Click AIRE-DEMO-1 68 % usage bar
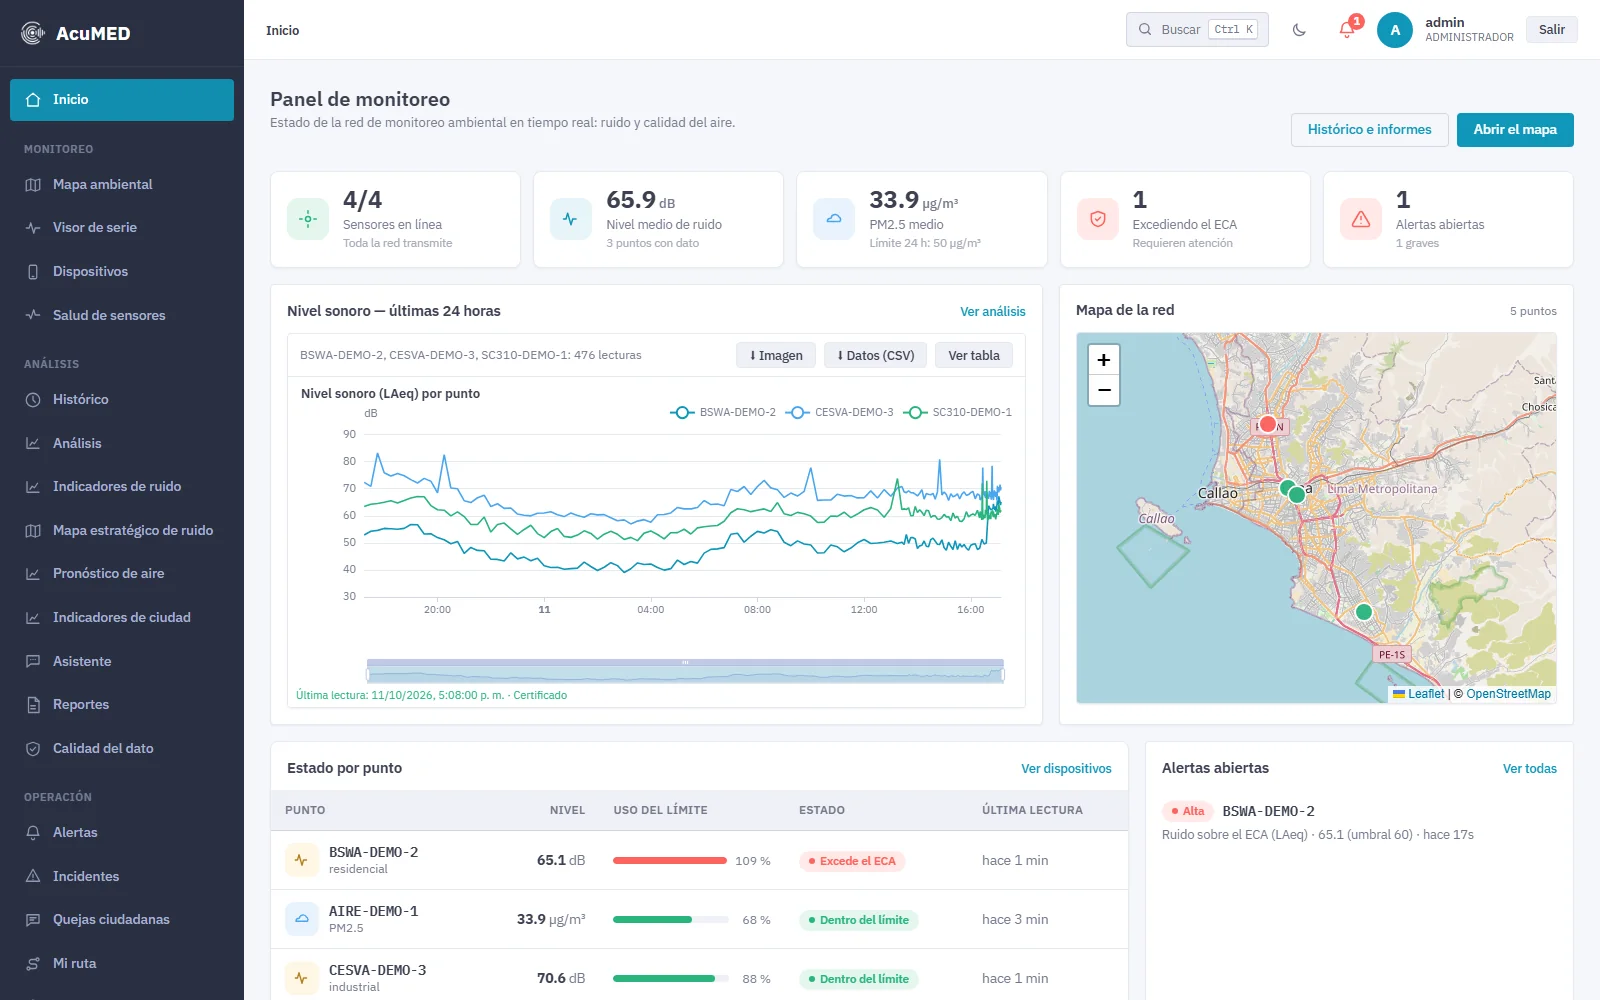 pyautogui.click(x=670, y=920)
